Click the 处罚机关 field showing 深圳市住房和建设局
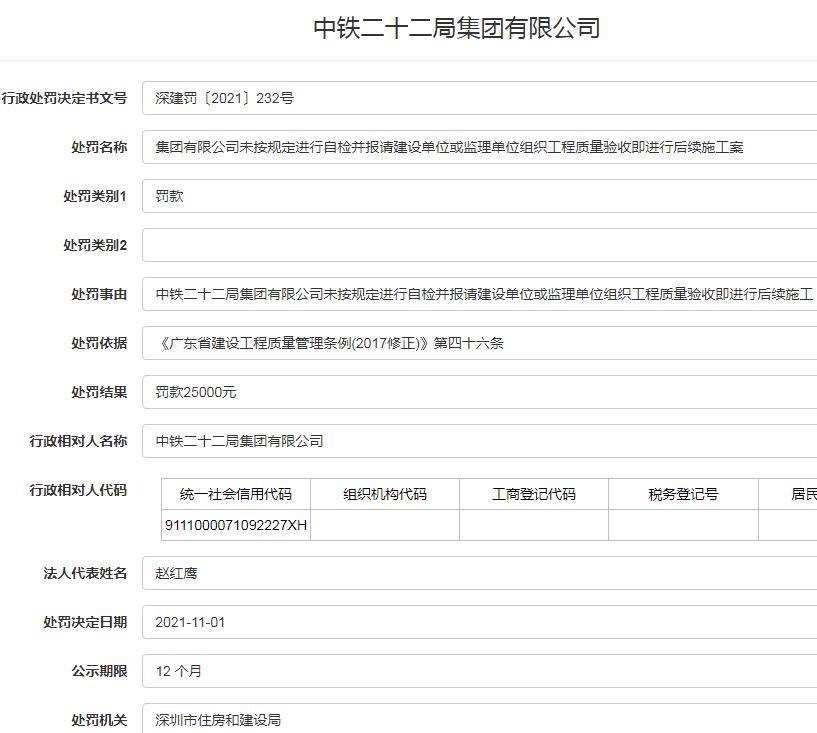The width and height of the screenshot is (817, 733). (479, 719)
